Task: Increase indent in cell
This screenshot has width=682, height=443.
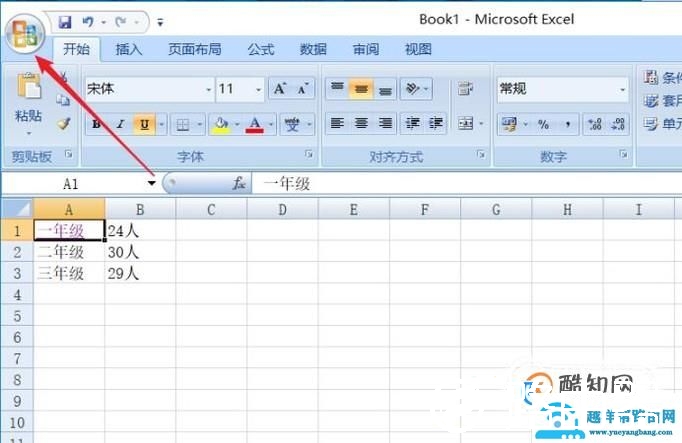Action: pyautogui.click(x=436, y=124)
